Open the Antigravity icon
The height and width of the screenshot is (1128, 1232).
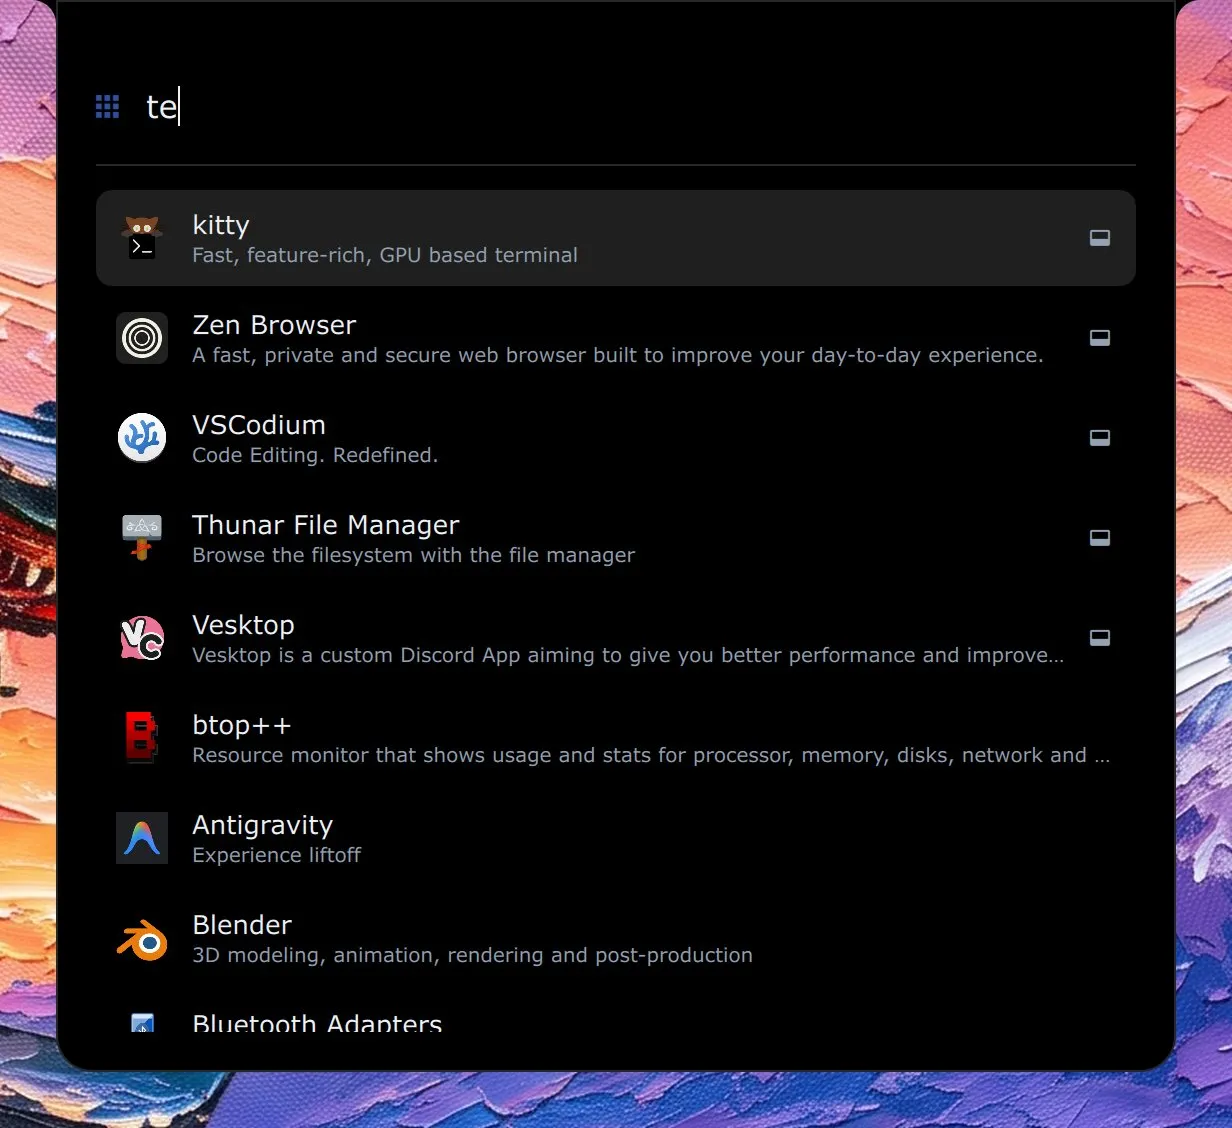142,838
